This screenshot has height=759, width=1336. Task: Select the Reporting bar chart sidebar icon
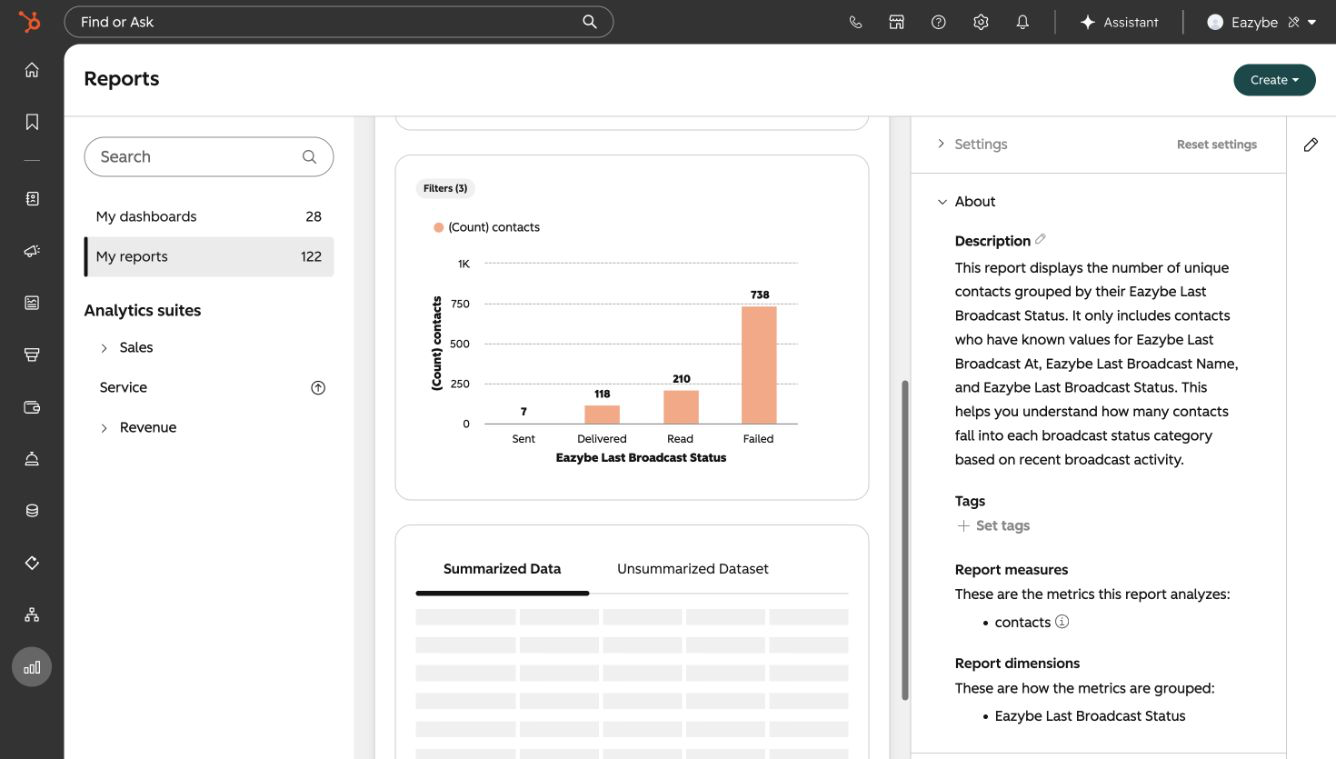click(32, 667)
